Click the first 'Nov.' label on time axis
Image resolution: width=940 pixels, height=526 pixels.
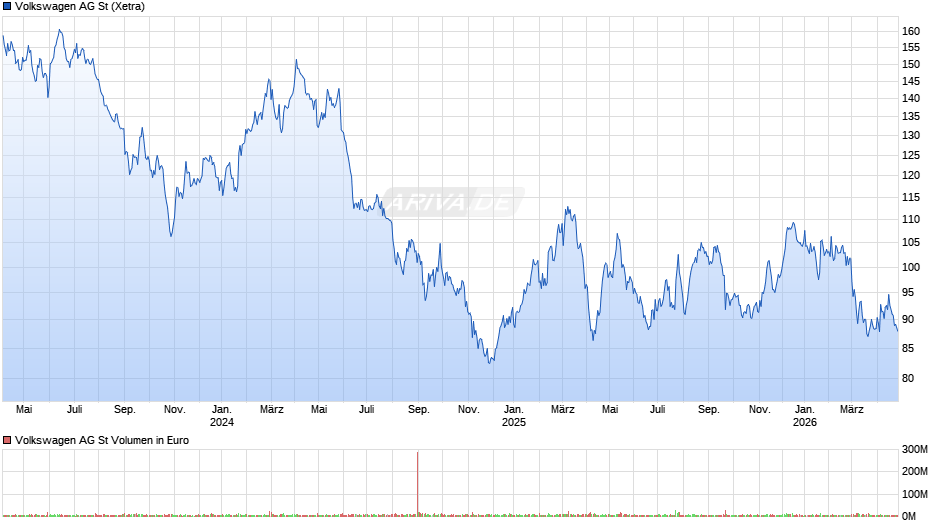[x=174, y=410]
